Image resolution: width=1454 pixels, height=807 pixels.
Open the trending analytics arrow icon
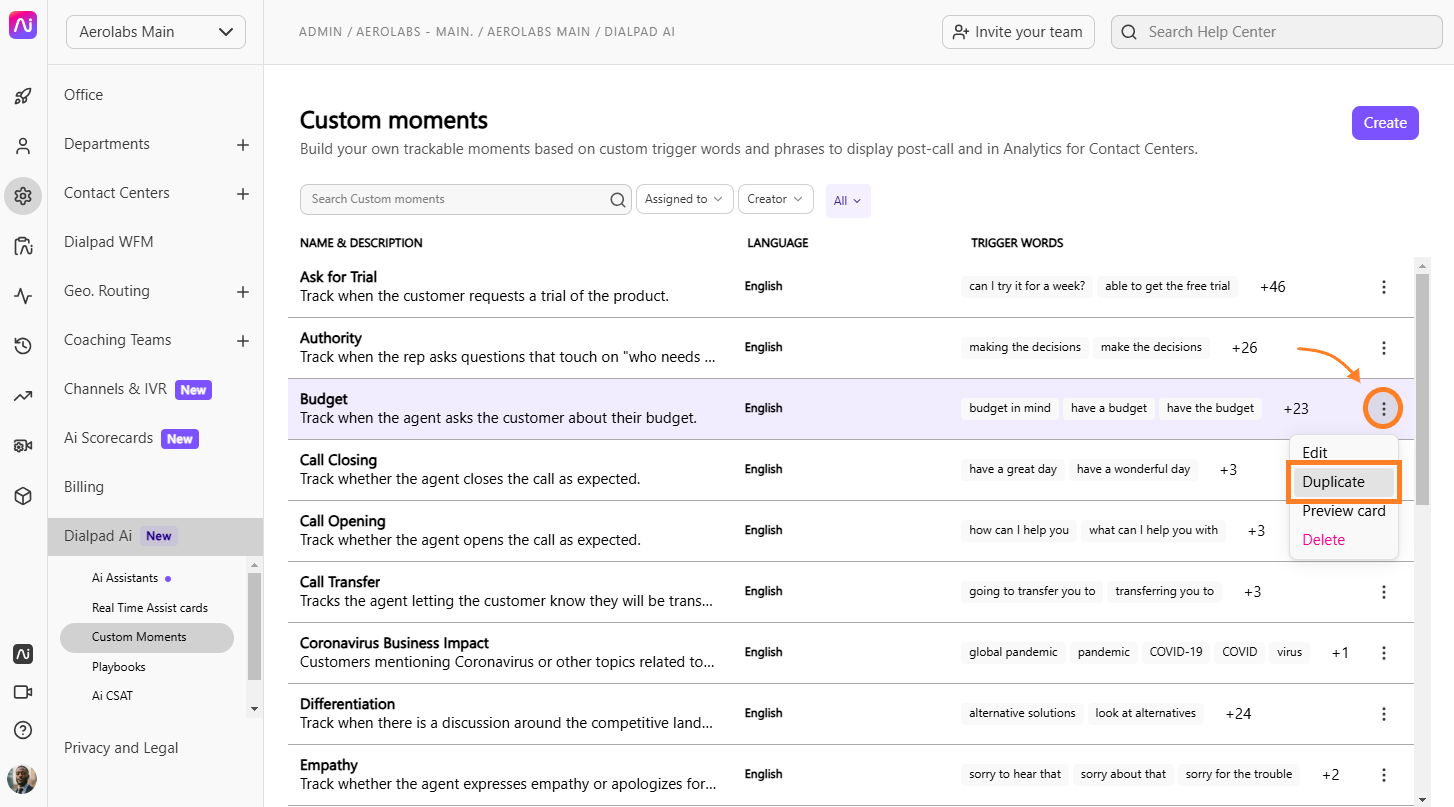coord(23,396)
